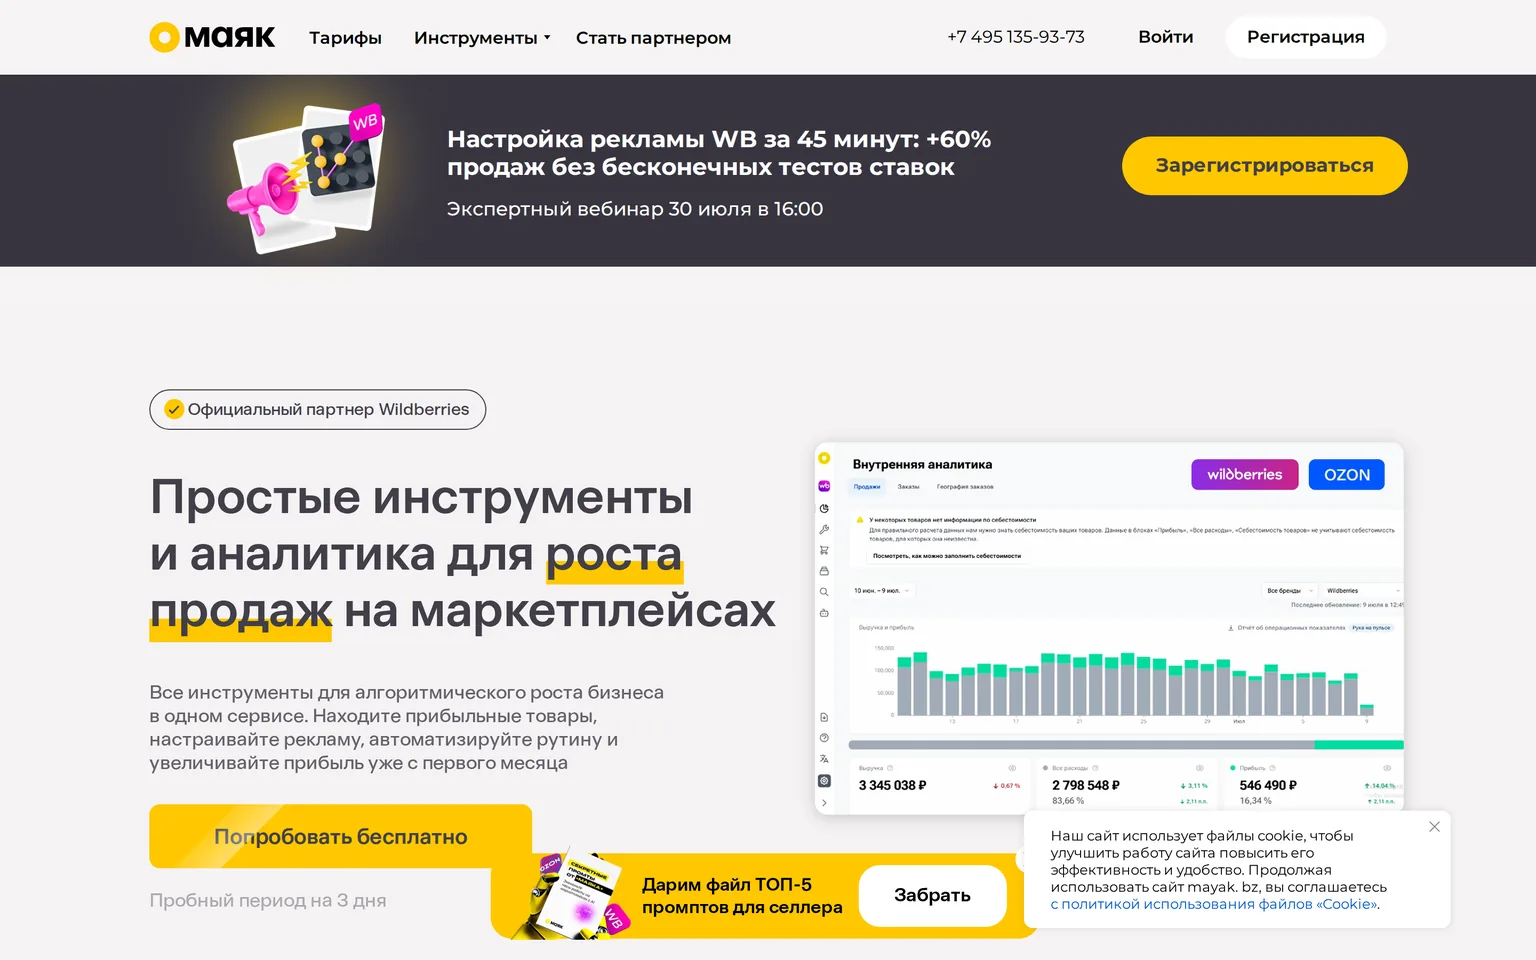
Task: Expand the Инструменты dropdown menu
Action: coord(482,38)
